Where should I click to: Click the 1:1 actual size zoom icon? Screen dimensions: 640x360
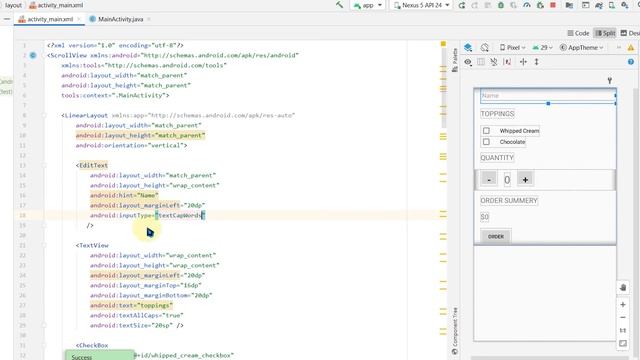623,330
